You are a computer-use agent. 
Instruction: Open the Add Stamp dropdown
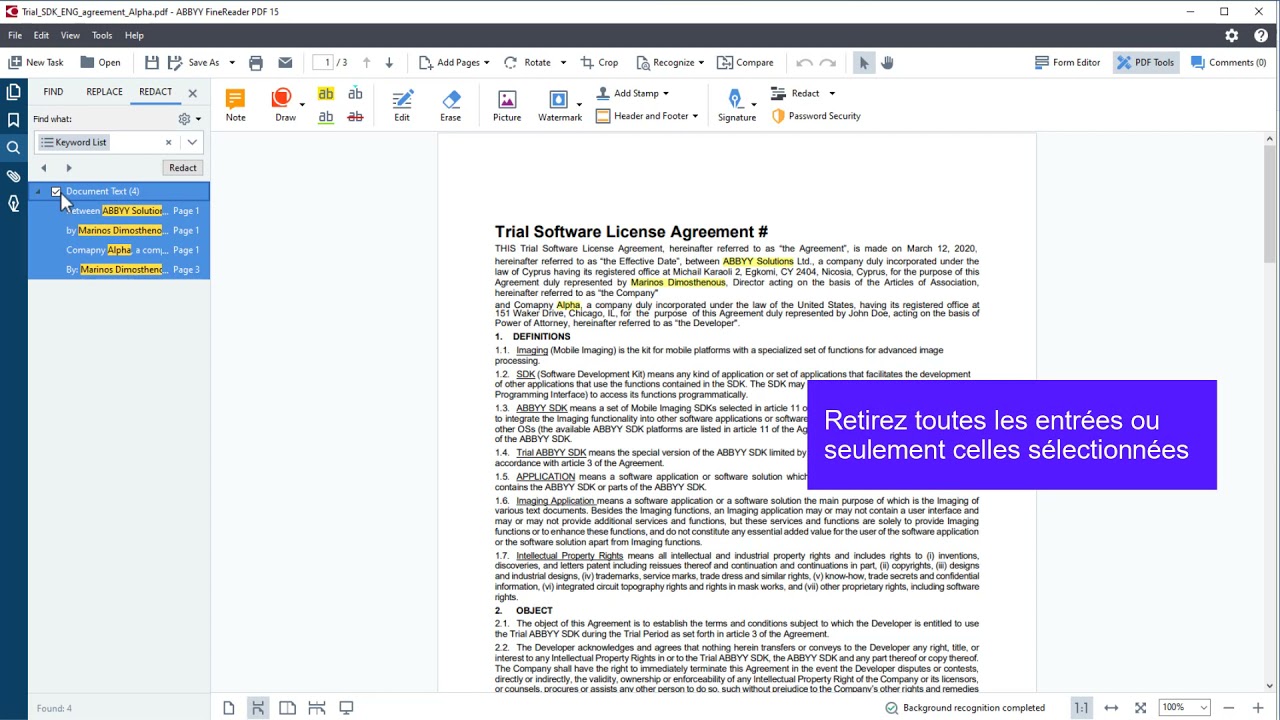(x=666, y=93)
